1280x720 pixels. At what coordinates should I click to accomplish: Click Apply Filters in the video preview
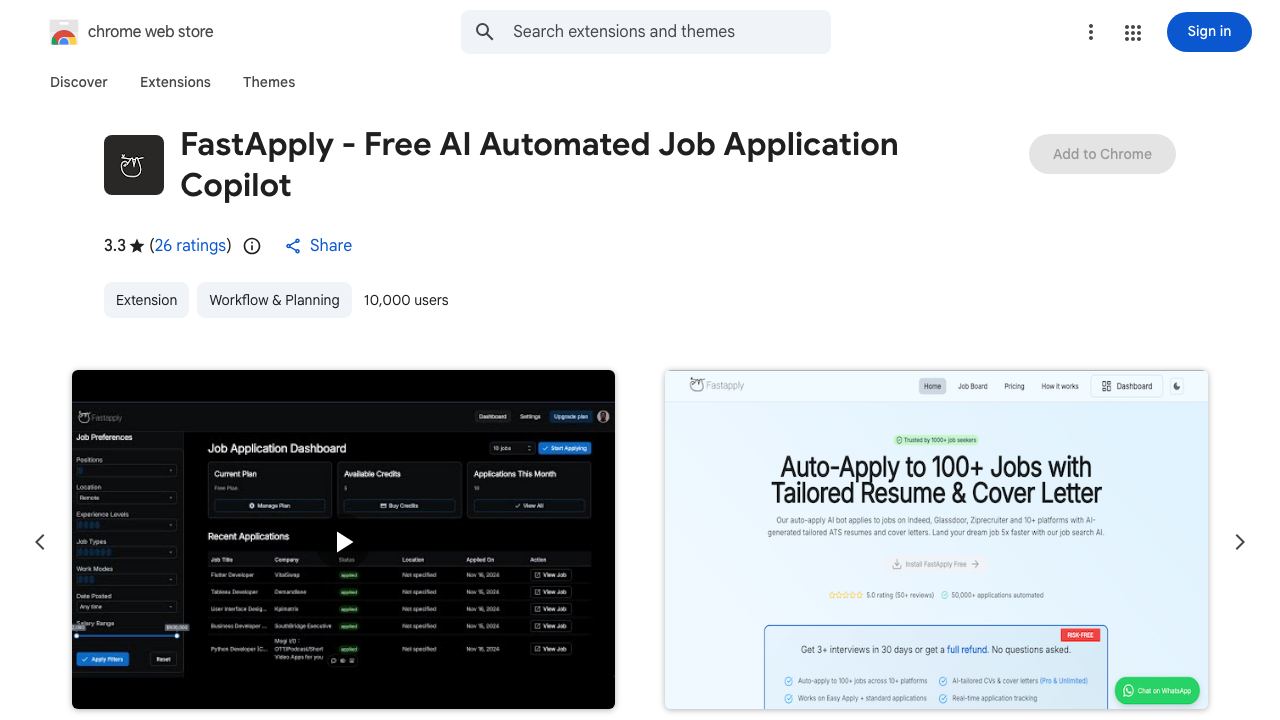(x=103, y=659)
